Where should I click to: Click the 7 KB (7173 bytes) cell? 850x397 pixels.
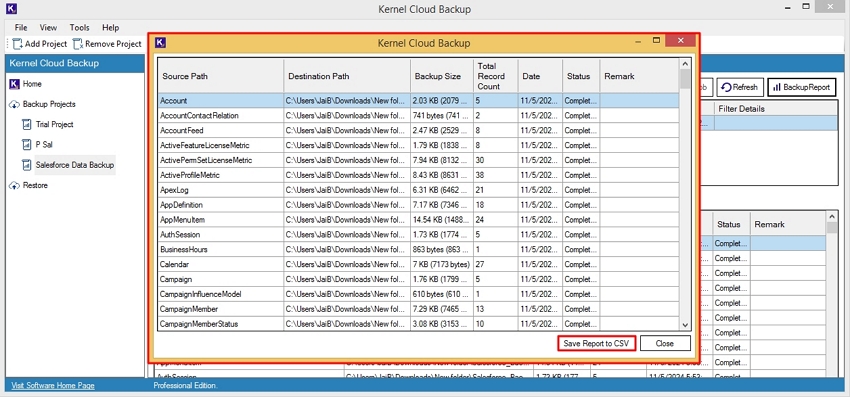click(442, 264)
